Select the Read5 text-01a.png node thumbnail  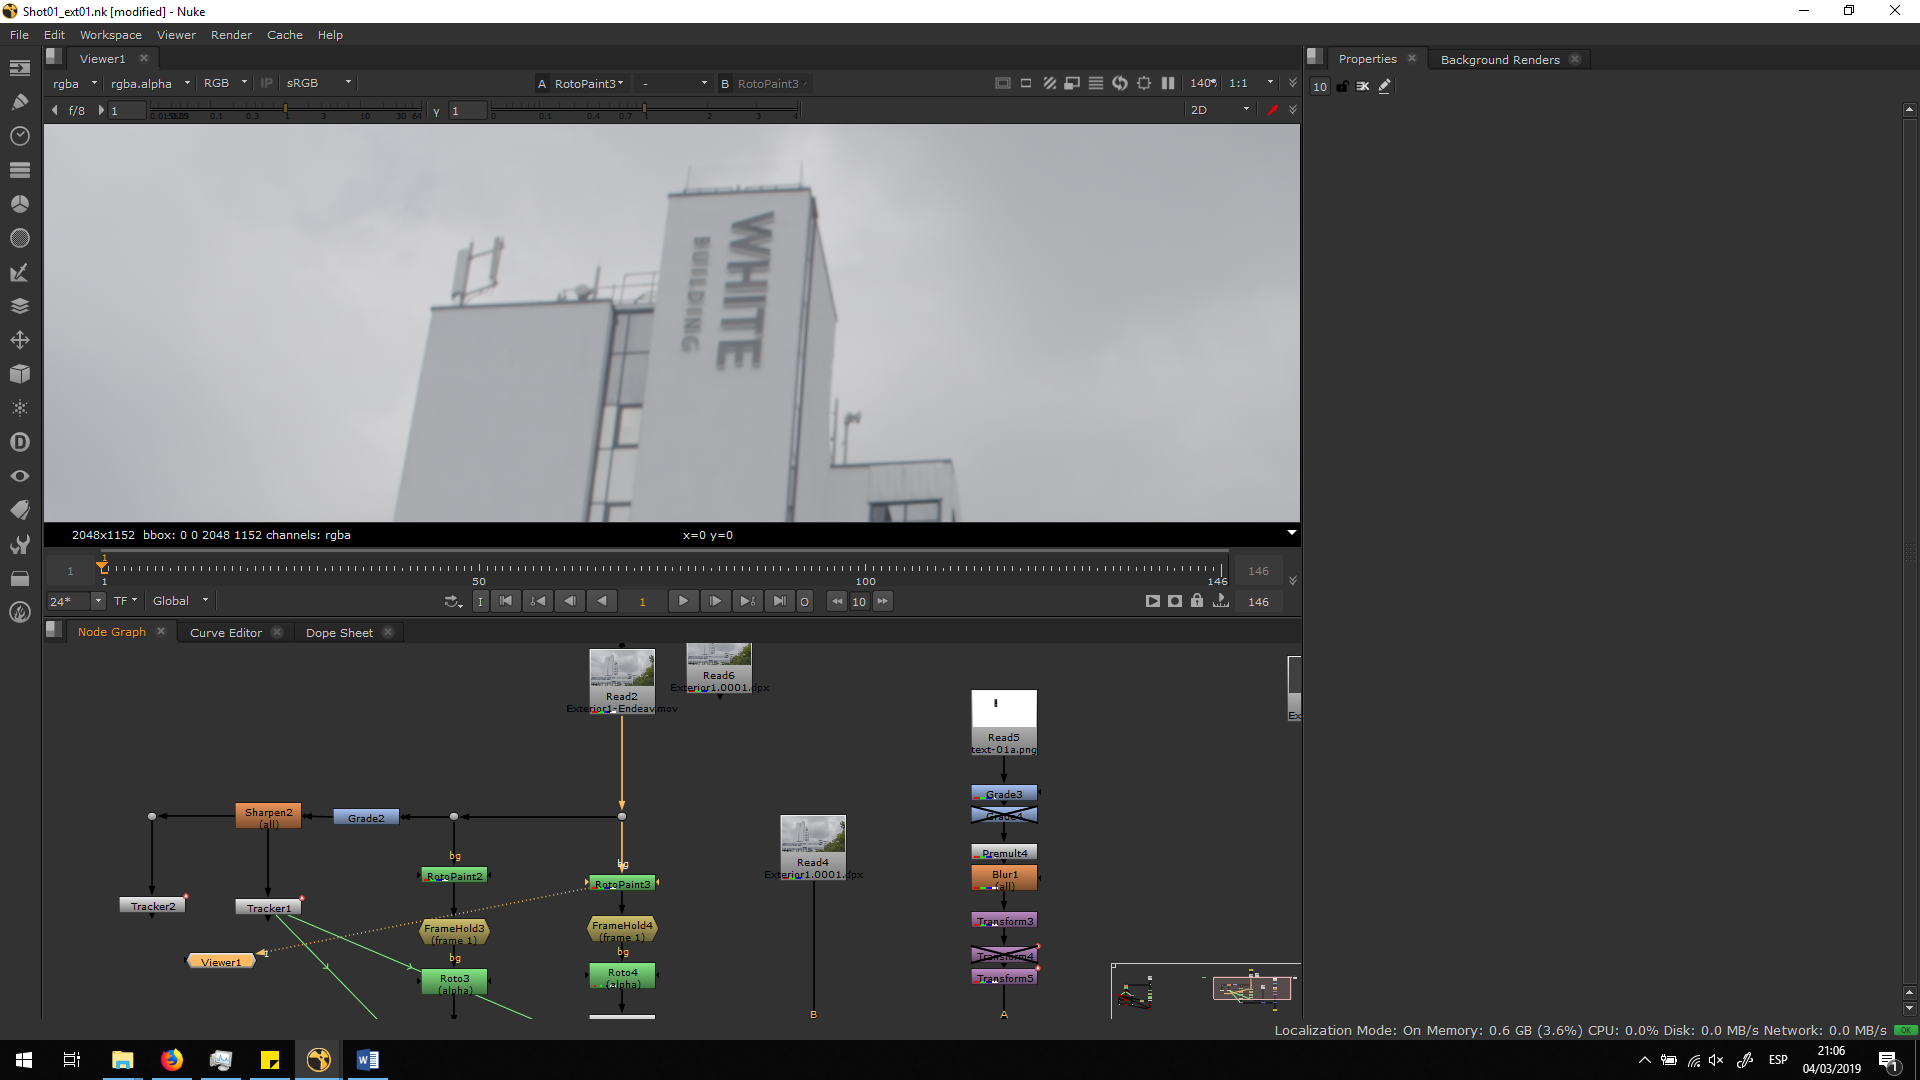(1003, 709)
